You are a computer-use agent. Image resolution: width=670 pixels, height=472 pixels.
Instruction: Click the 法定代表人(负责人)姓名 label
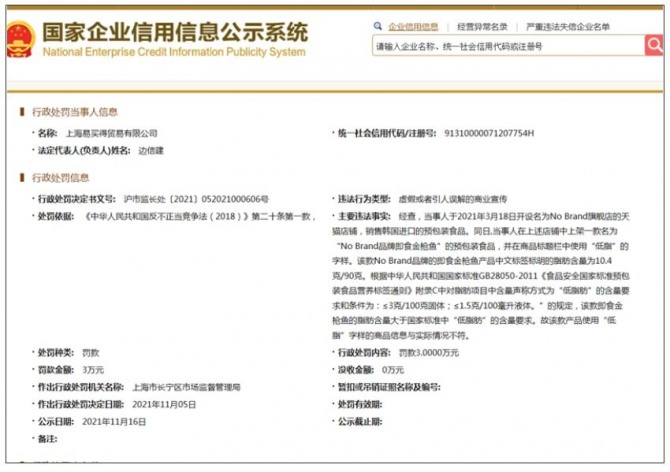point(84,150)
